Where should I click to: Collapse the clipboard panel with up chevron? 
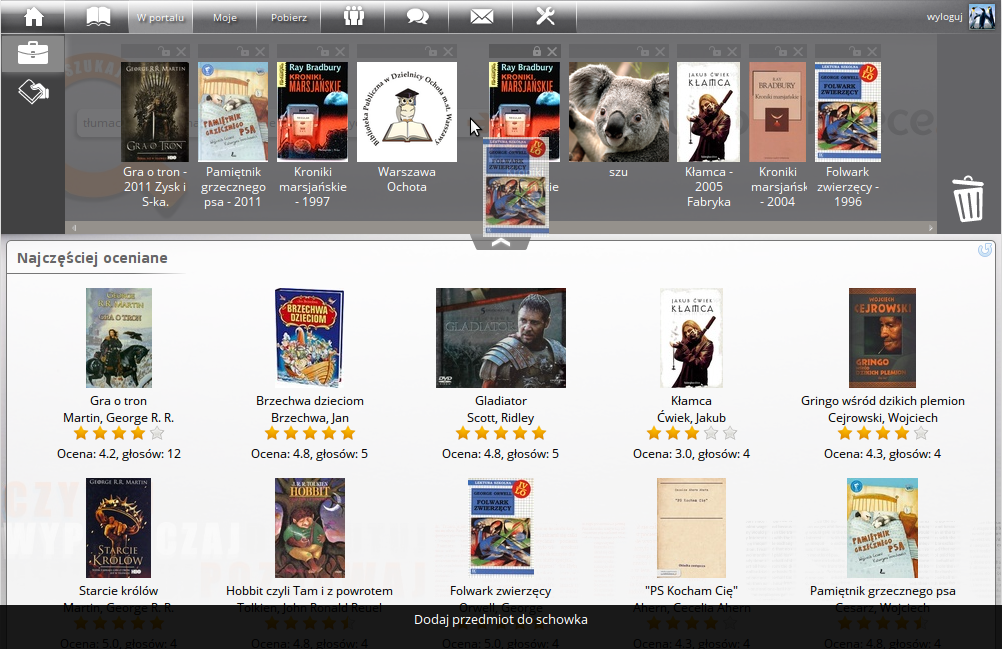click(x=501, y=241)
